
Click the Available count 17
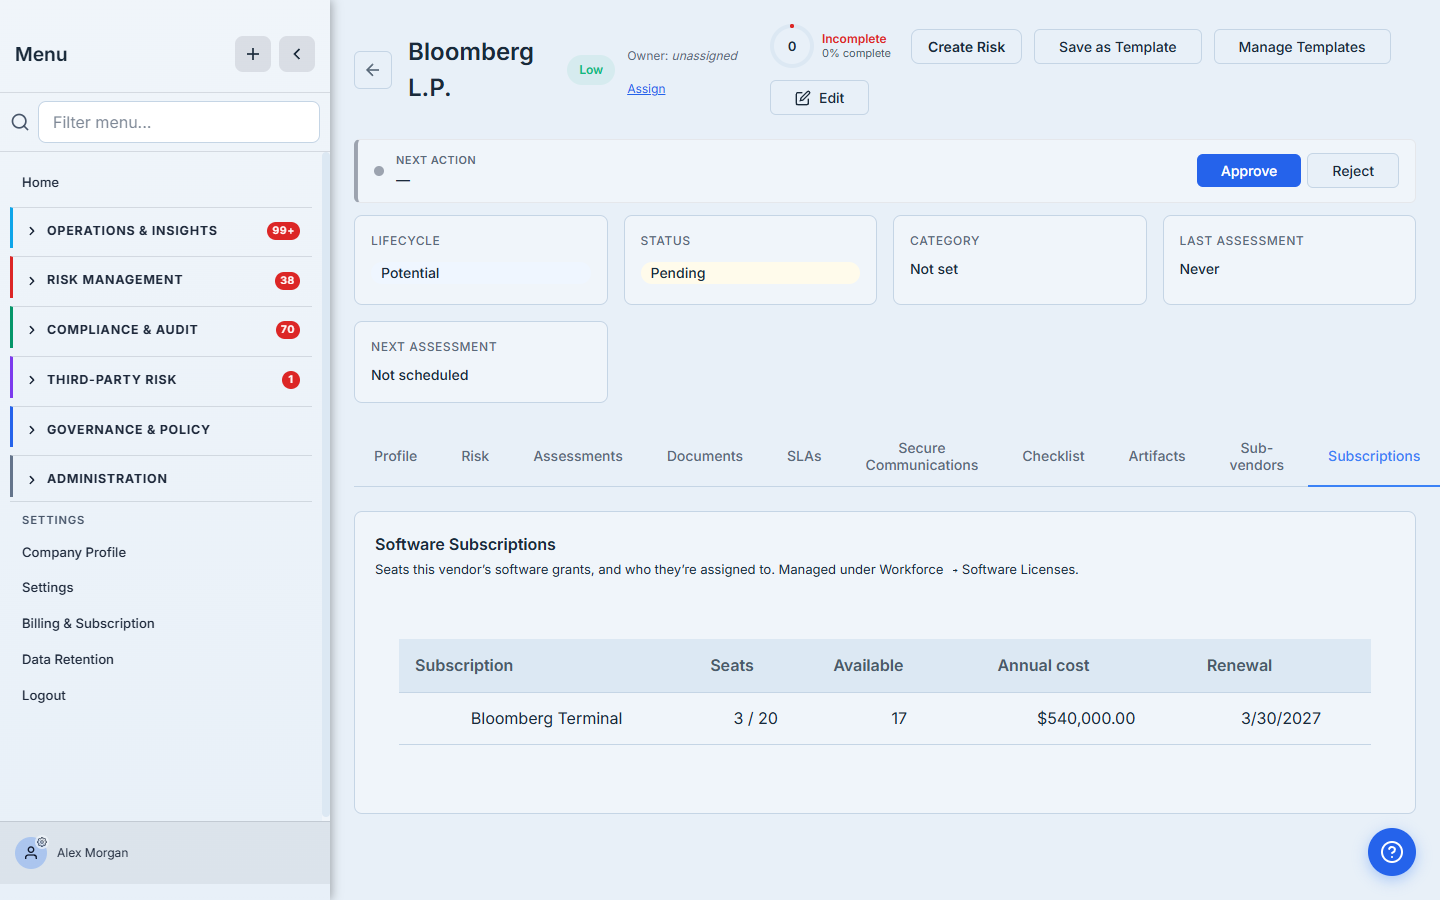[899, 718]
